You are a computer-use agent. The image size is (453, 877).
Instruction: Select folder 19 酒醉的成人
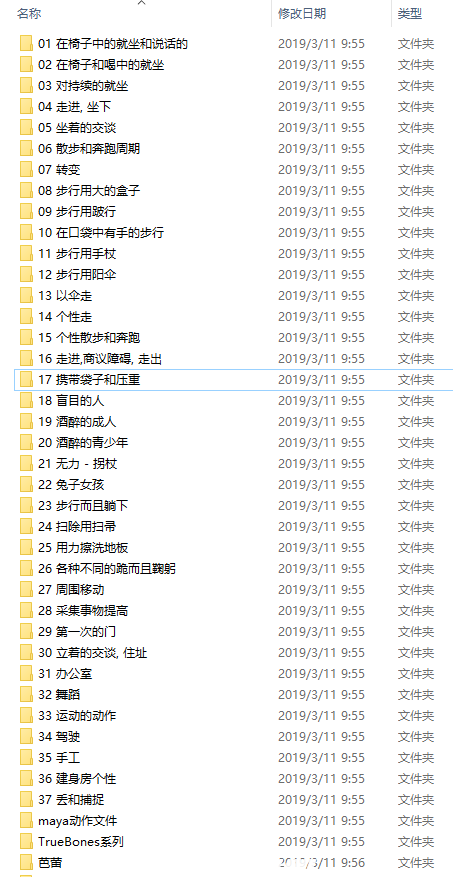pyautogui.click(x=77, y=422)
